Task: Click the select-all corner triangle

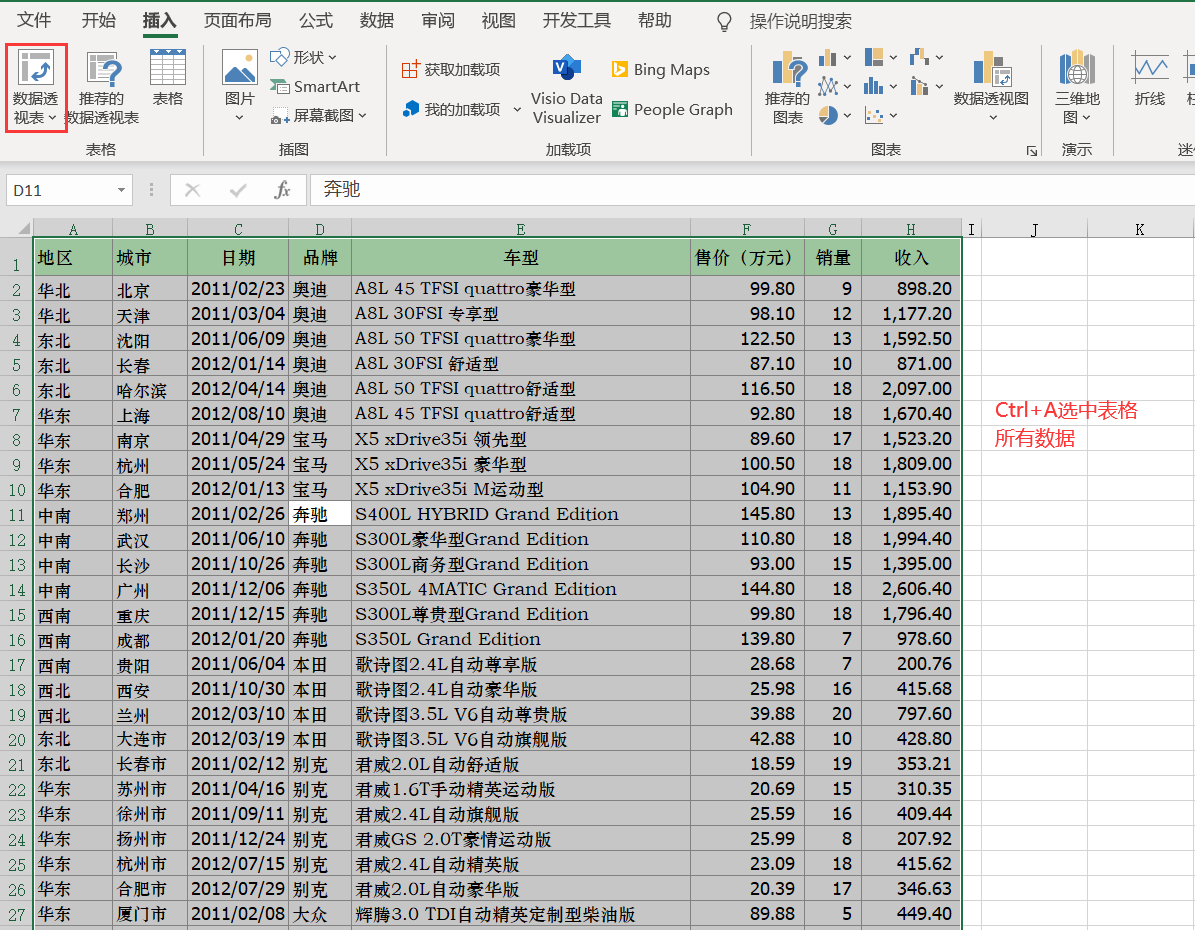Action: click(x=24, y=228)
